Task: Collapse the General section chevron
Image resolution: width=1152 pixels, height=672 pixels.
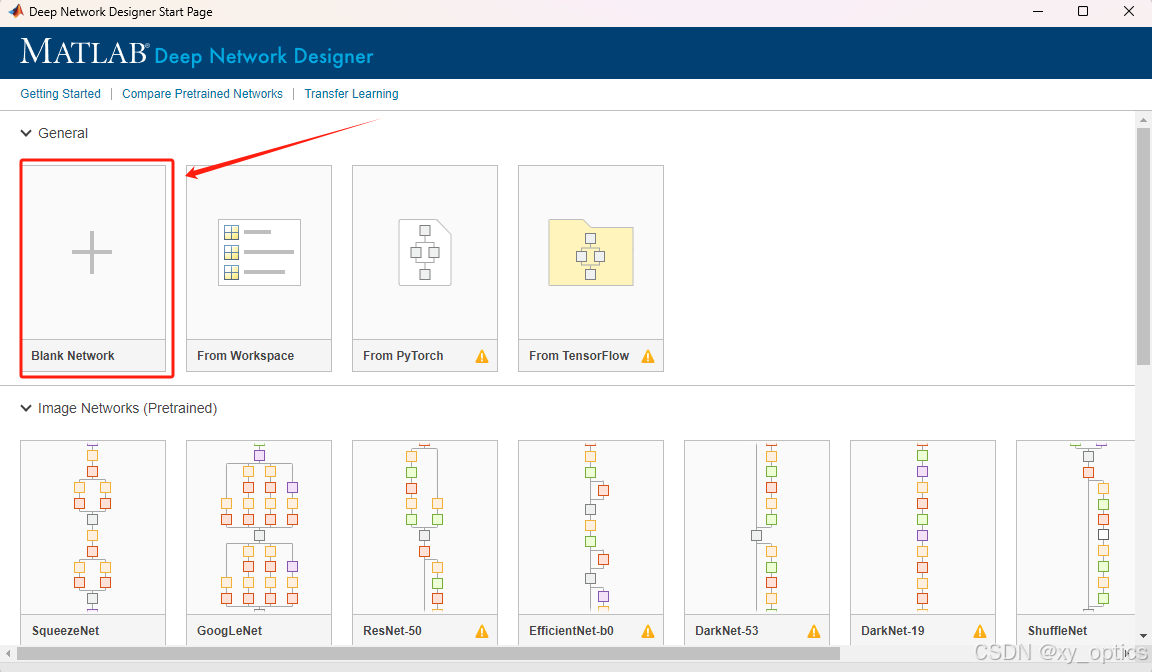Action: [26, 133]
